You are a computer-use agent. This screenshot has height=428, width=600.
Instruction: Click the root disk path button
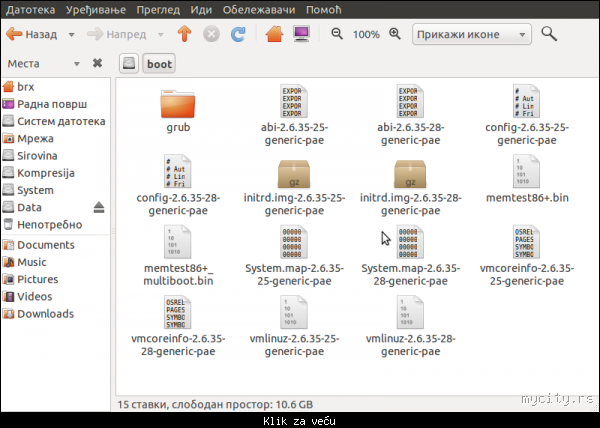pyautogui.click(x=129, y=63)
